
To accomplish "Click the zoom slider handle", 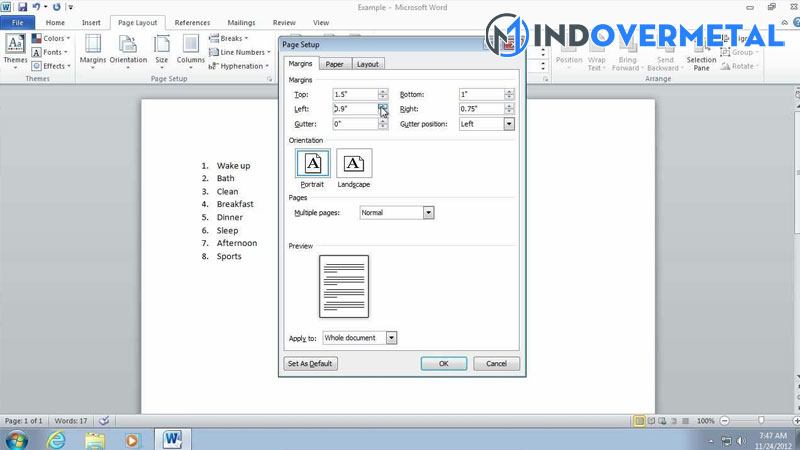I will (x=761, y=420).
